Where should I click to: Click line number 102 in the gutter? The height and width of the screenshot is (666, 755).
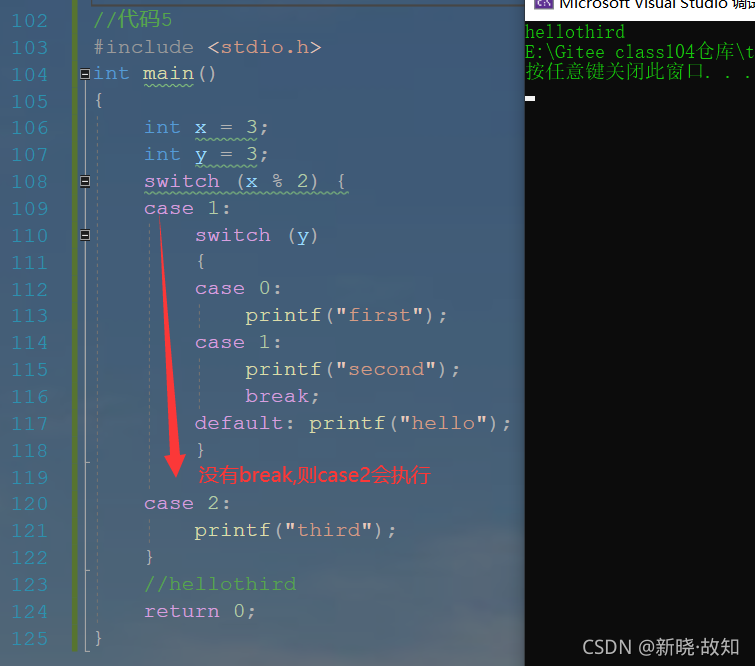click(29, 21)
